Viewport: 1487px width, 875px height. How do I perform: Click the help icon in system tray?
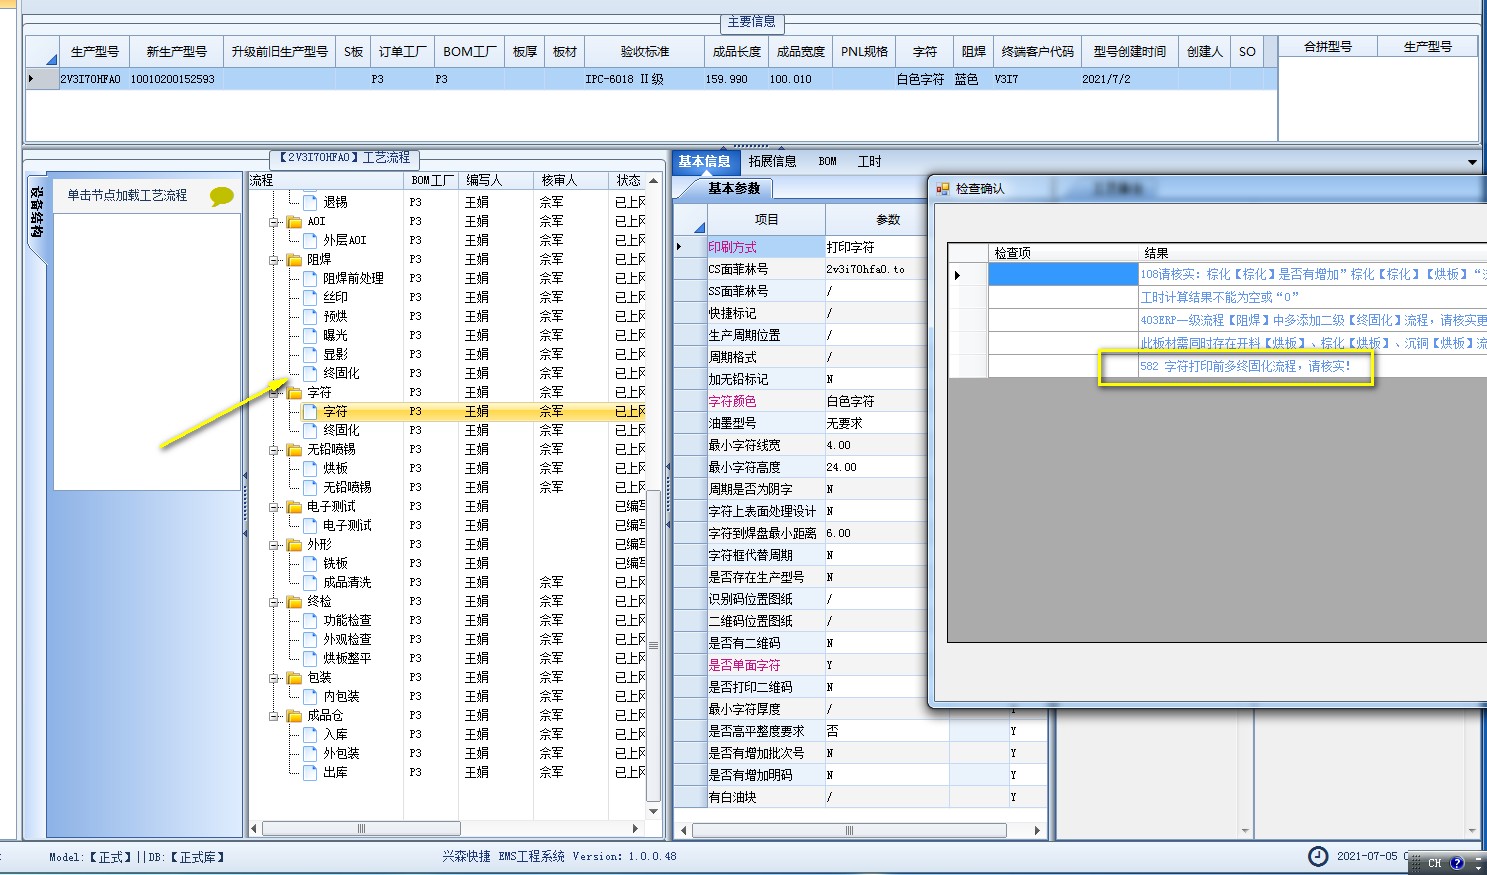click(1457, 863)
